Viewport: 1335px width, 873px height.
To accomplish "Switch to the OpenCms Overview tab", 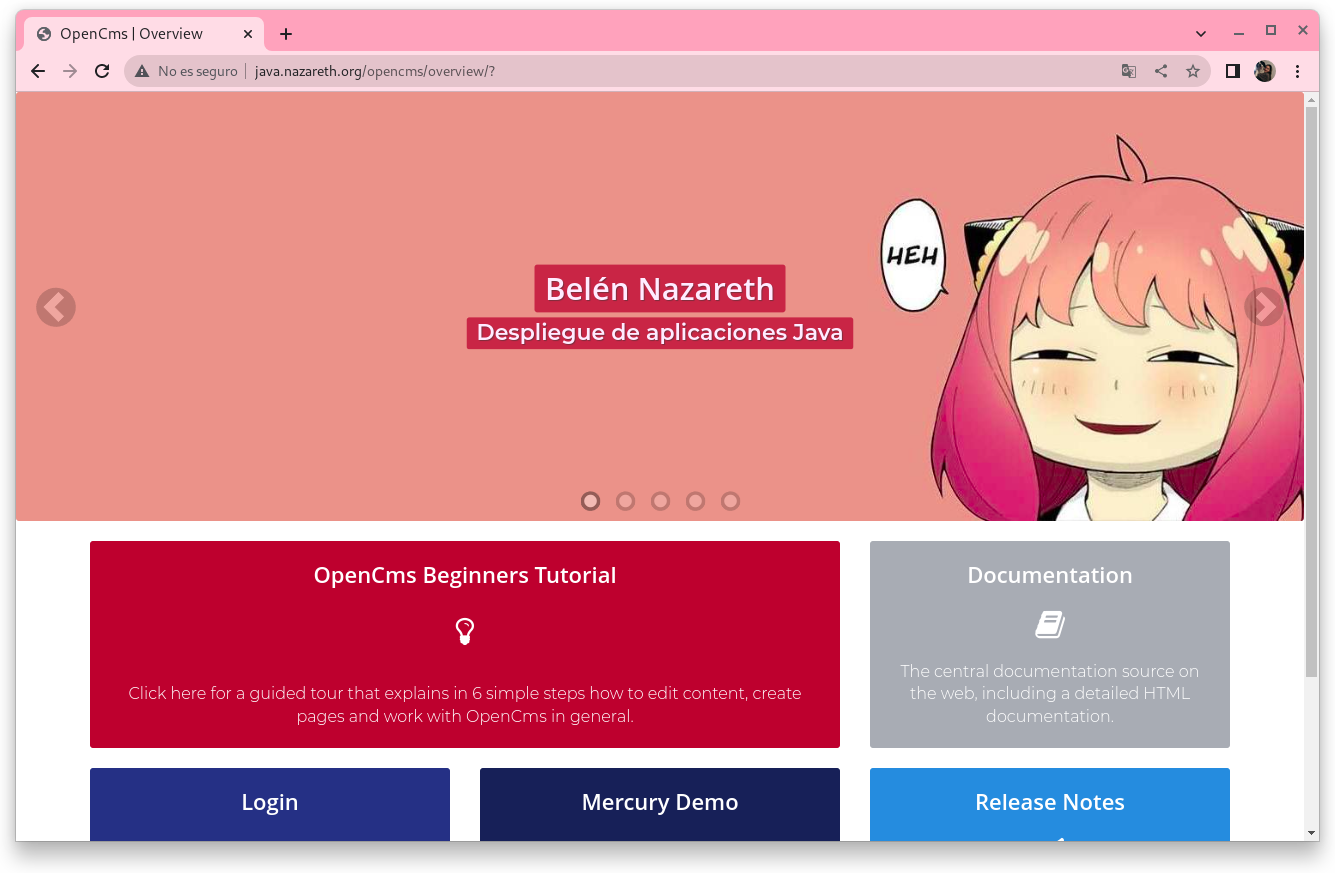I will pyautogui.click(x=140, y=34).
